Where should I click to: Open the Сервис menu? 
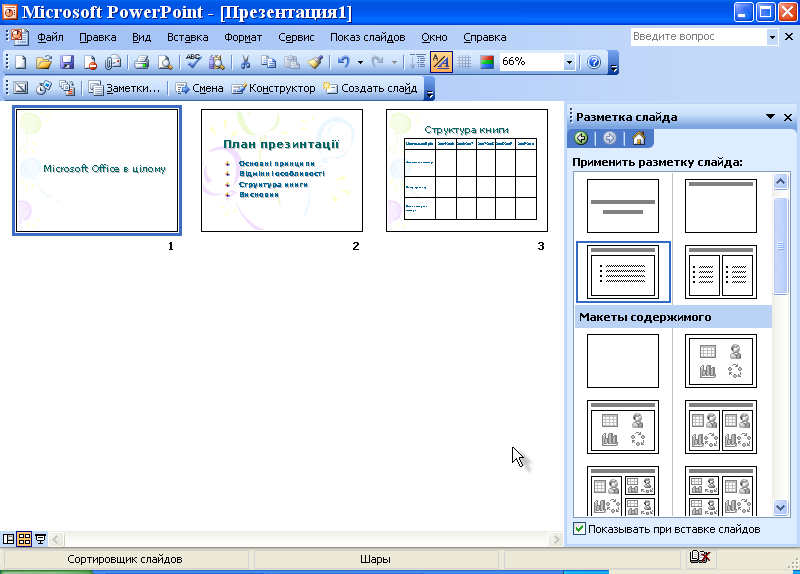(296, 37)
